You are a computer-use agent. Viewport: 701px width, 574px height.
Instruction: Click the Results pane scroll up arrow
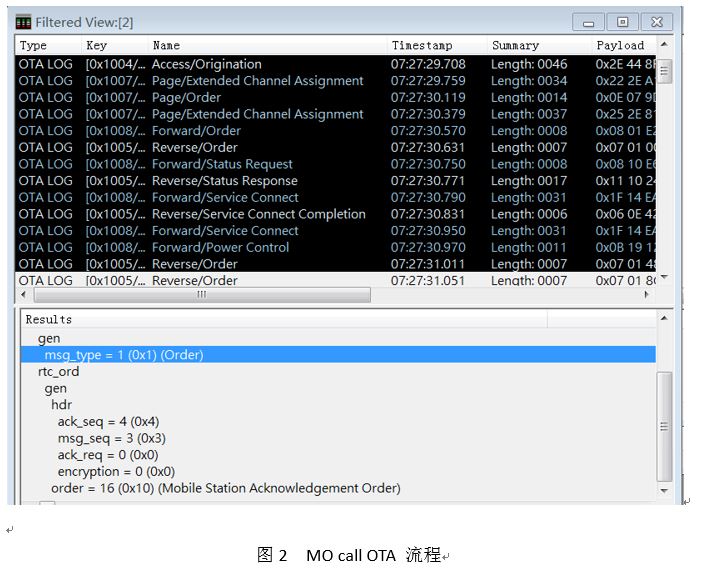tap(664, 318)
